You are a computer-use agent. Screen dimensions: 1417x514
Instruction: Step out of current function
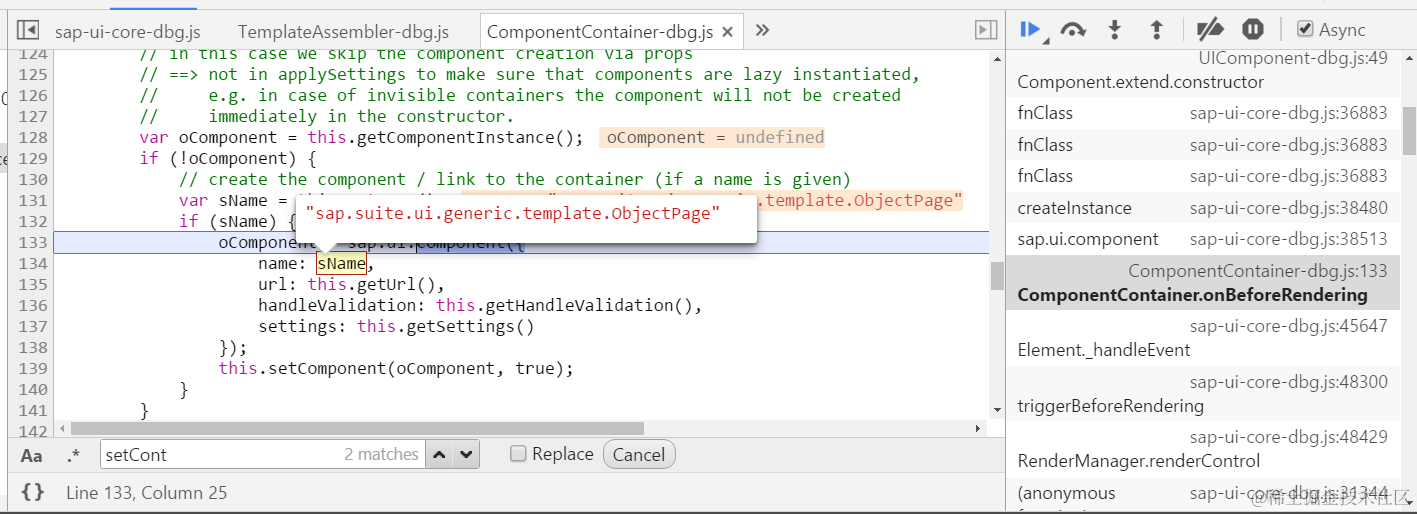[1156, 29]
